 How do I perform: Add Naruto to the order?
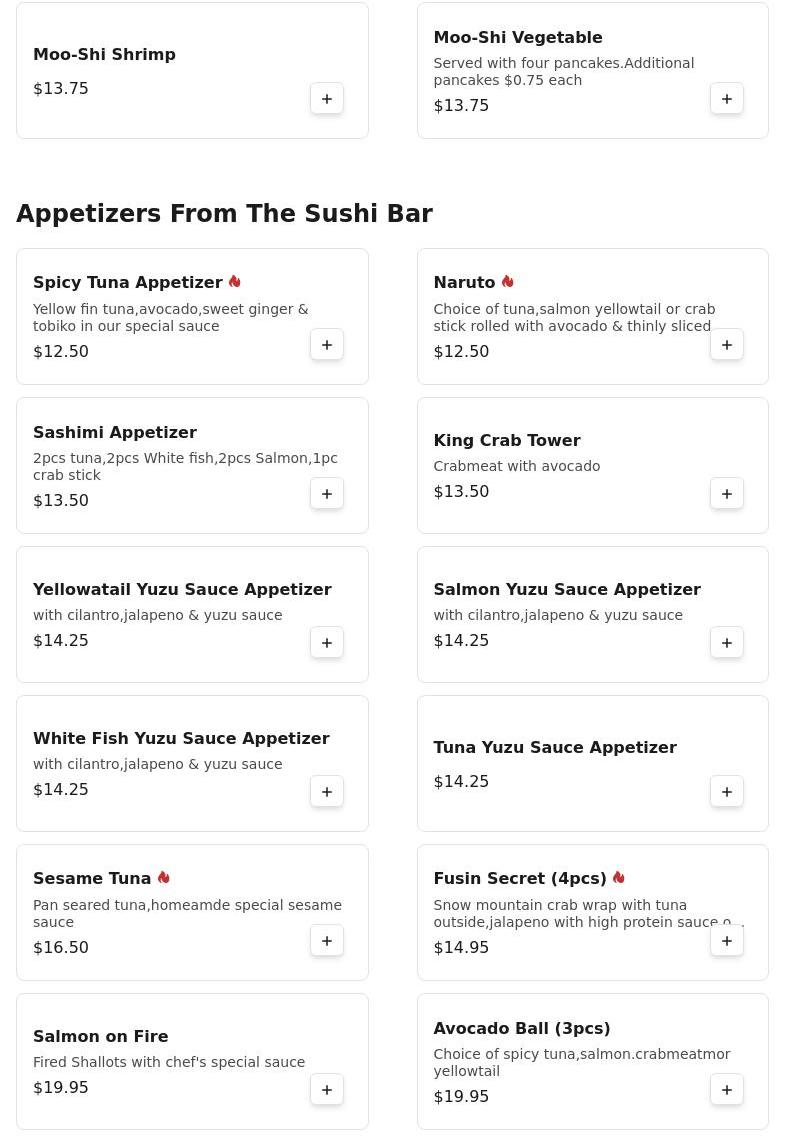[727, 345]
